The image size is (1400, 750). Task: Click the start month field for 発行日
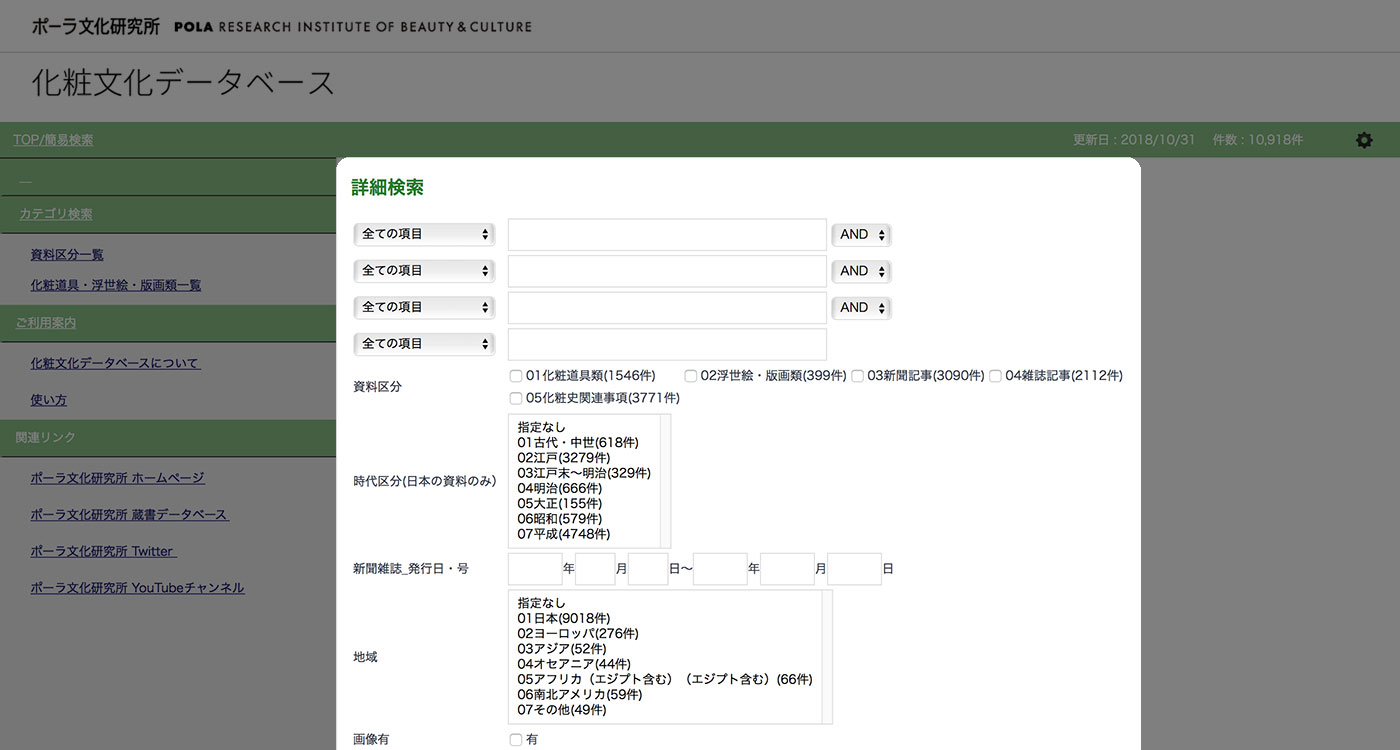[595, 569]
